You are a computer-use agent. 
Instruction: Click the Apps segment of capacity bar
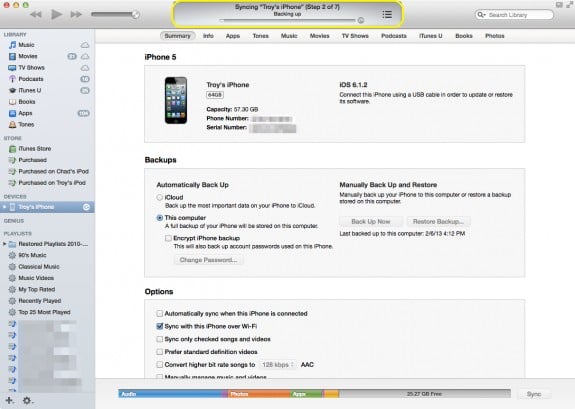coord(307,394)
